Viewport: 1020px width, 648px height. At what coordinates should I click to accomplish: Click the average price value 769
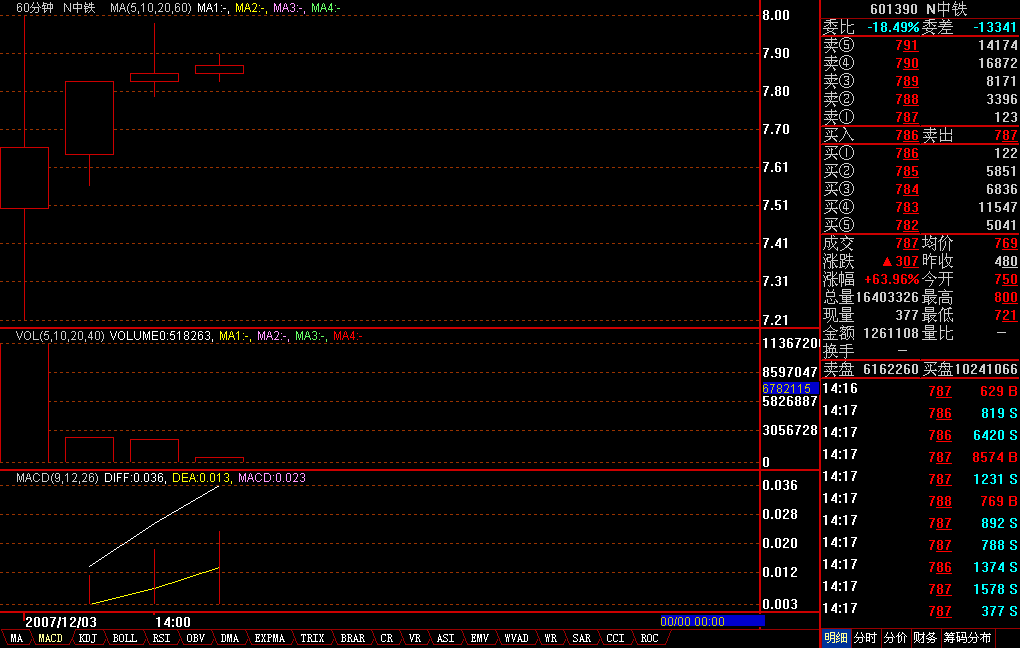click(x=1005, y=244)
